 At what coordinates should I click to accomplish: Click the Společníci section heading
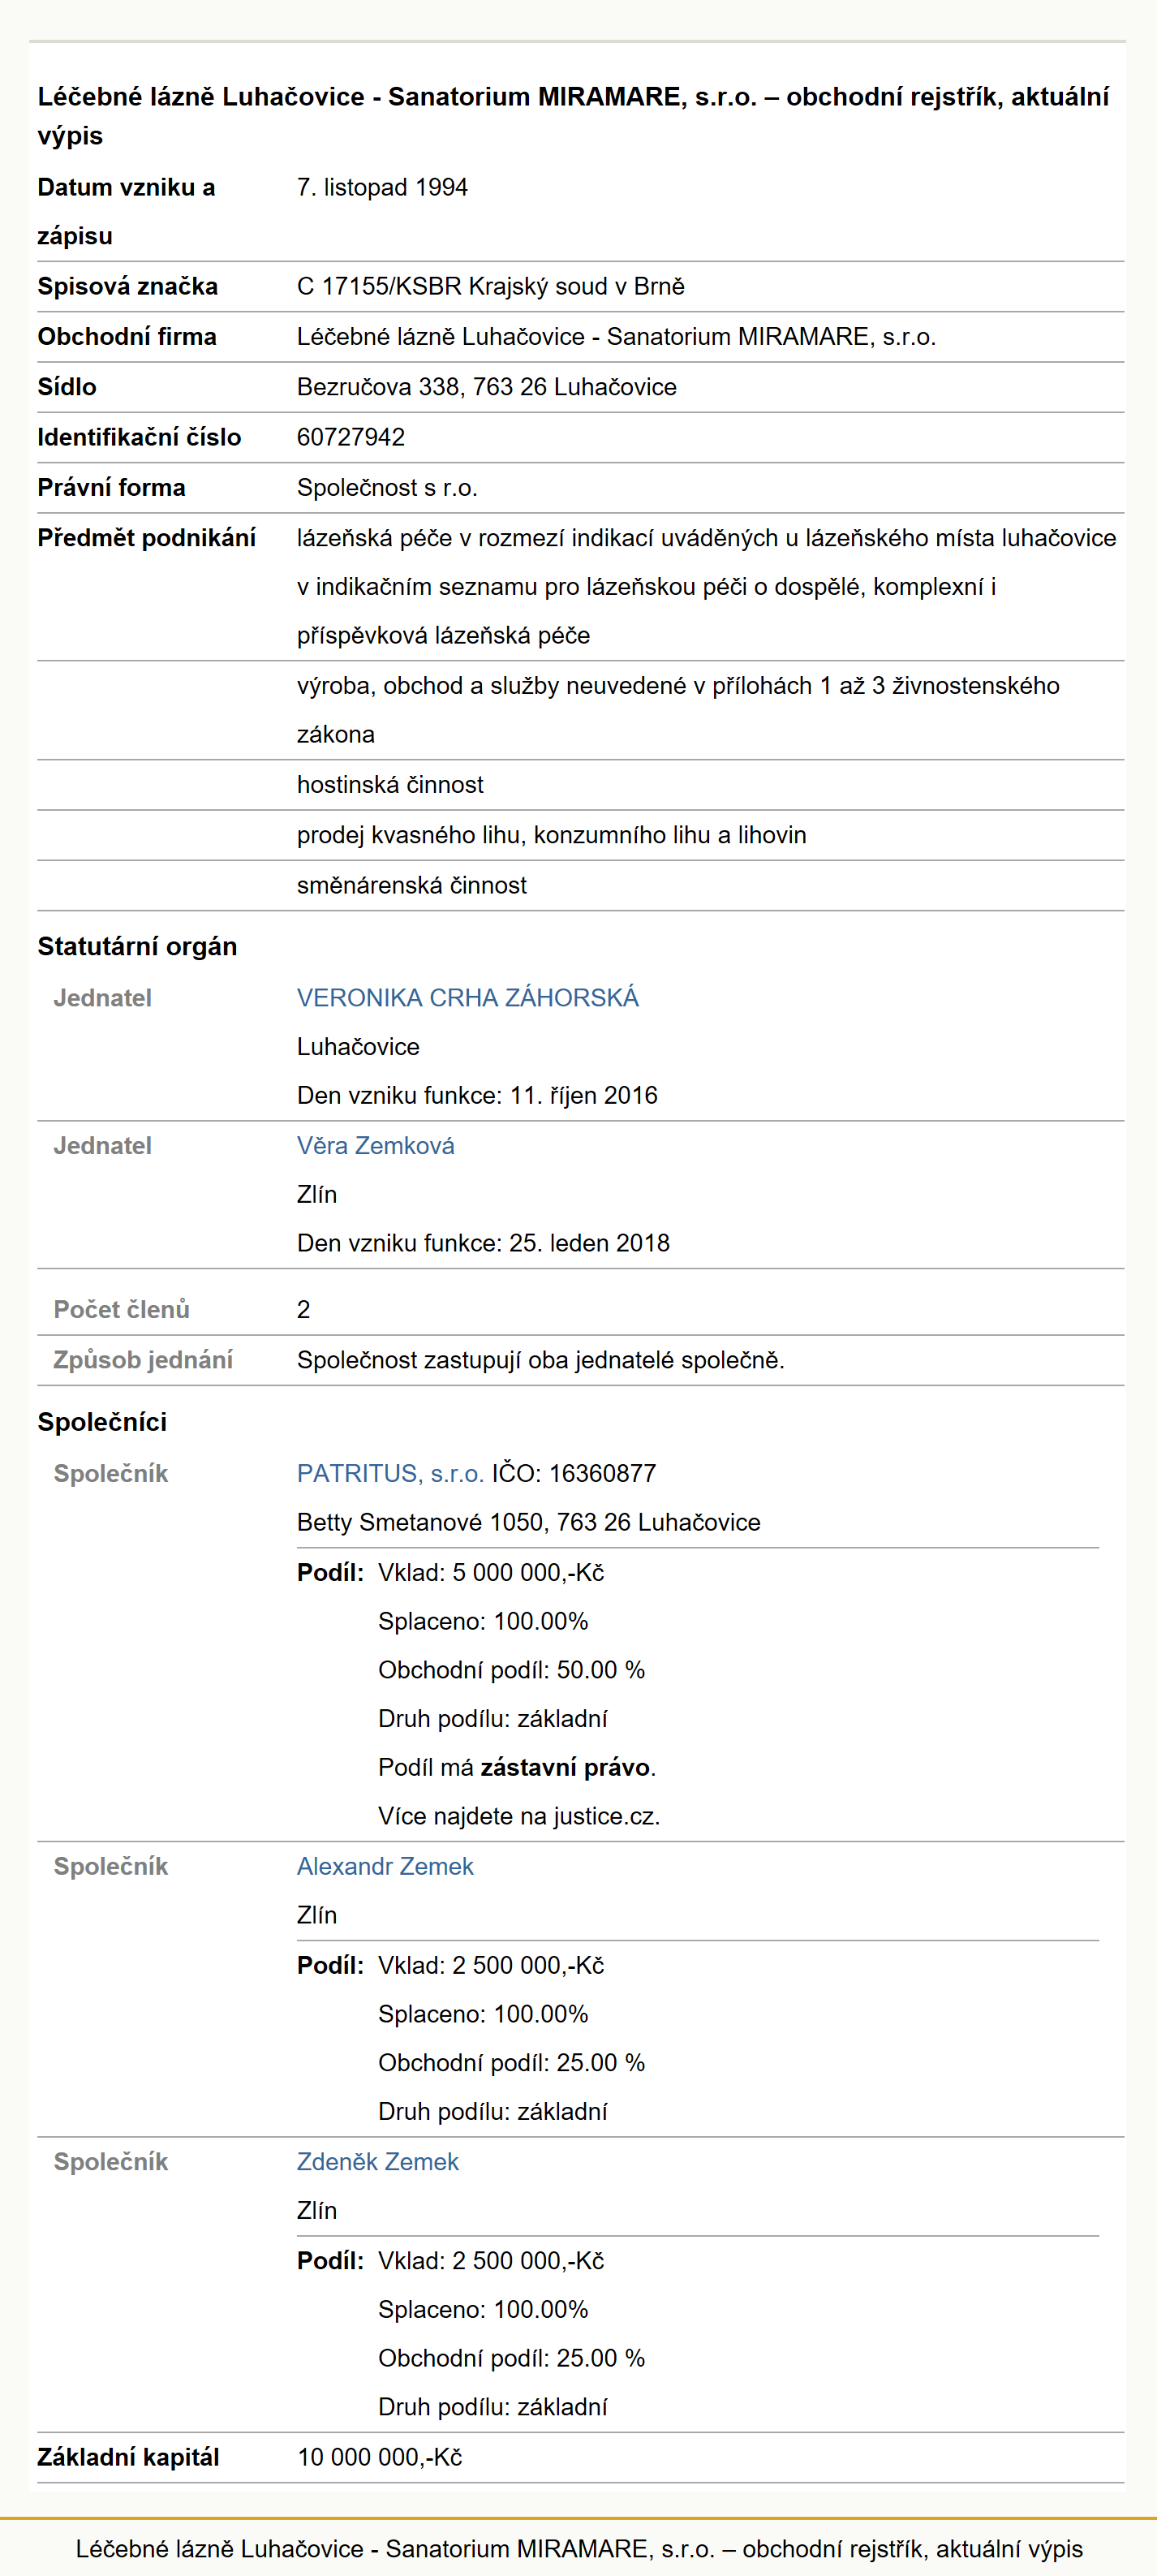tap(102, 1422)
